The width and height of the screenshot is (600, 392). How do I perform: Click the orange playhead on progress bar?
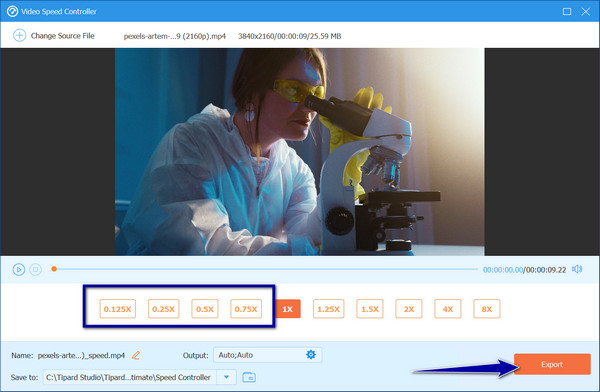(x=54, y=269)
